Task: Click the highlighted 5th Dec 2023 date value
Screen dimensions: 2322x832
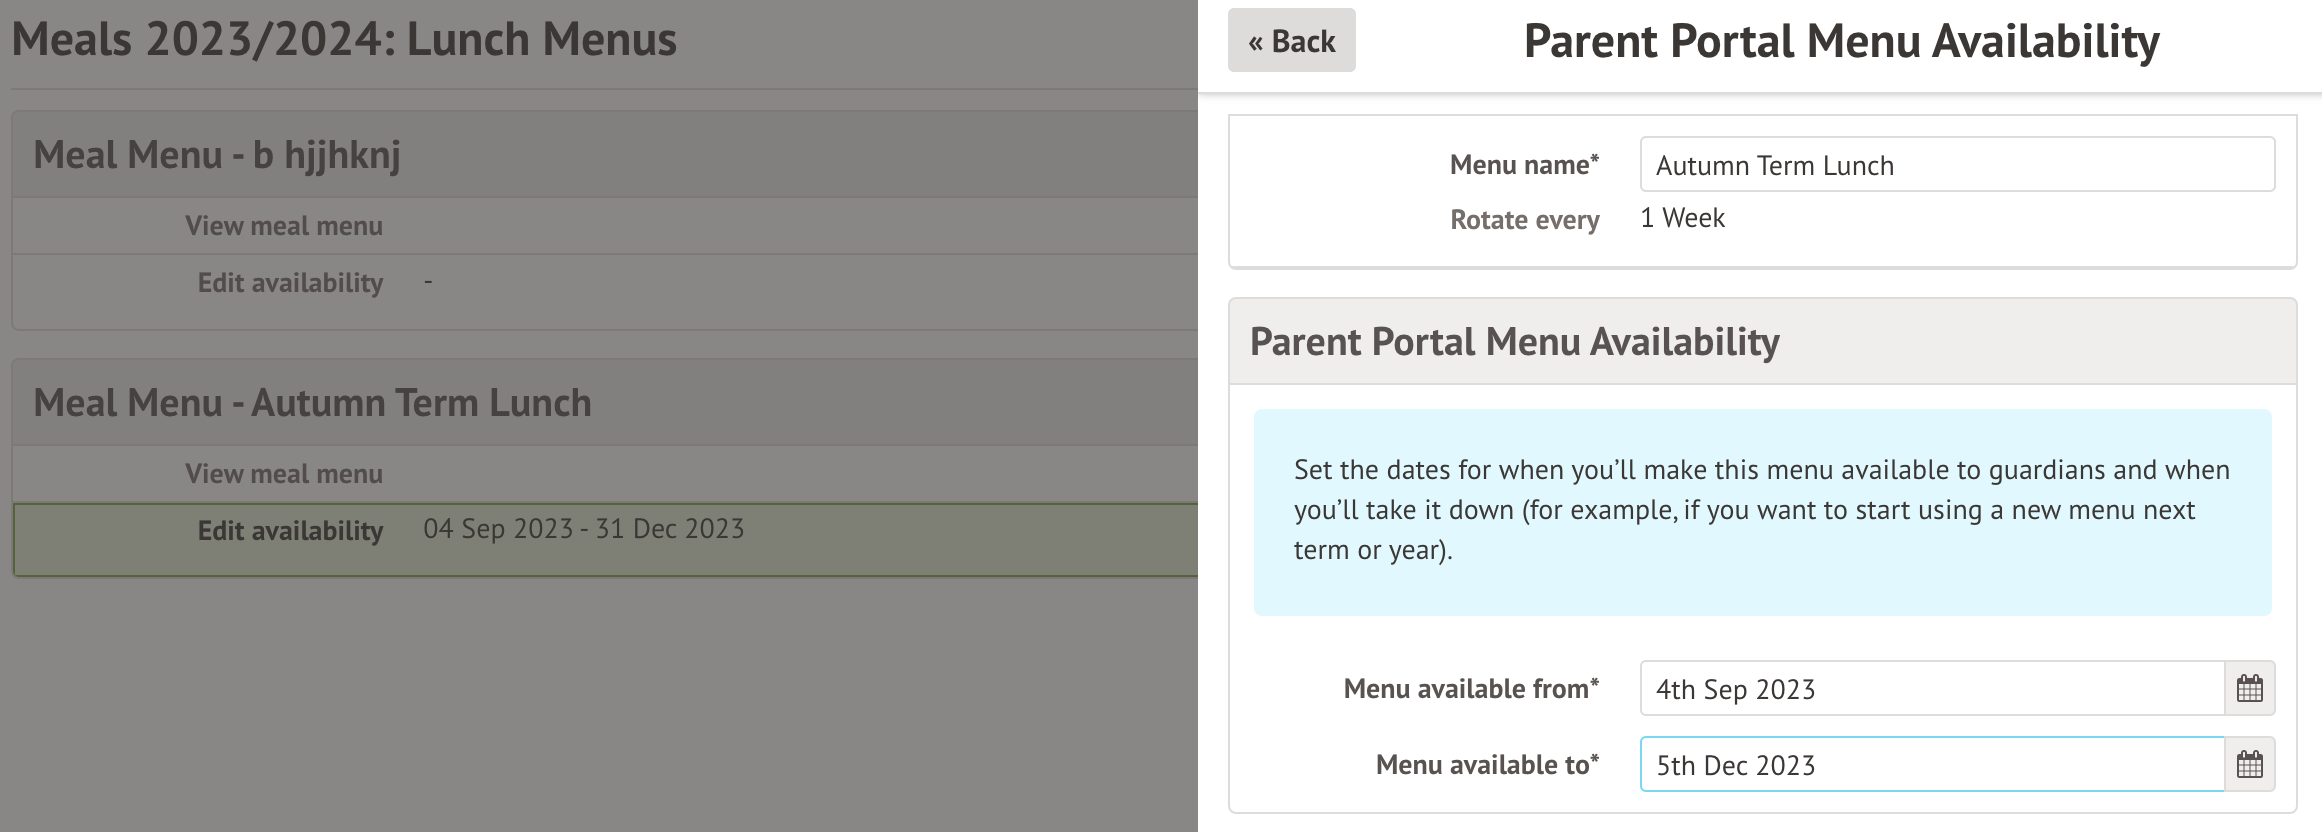Action: [1734, 764]
